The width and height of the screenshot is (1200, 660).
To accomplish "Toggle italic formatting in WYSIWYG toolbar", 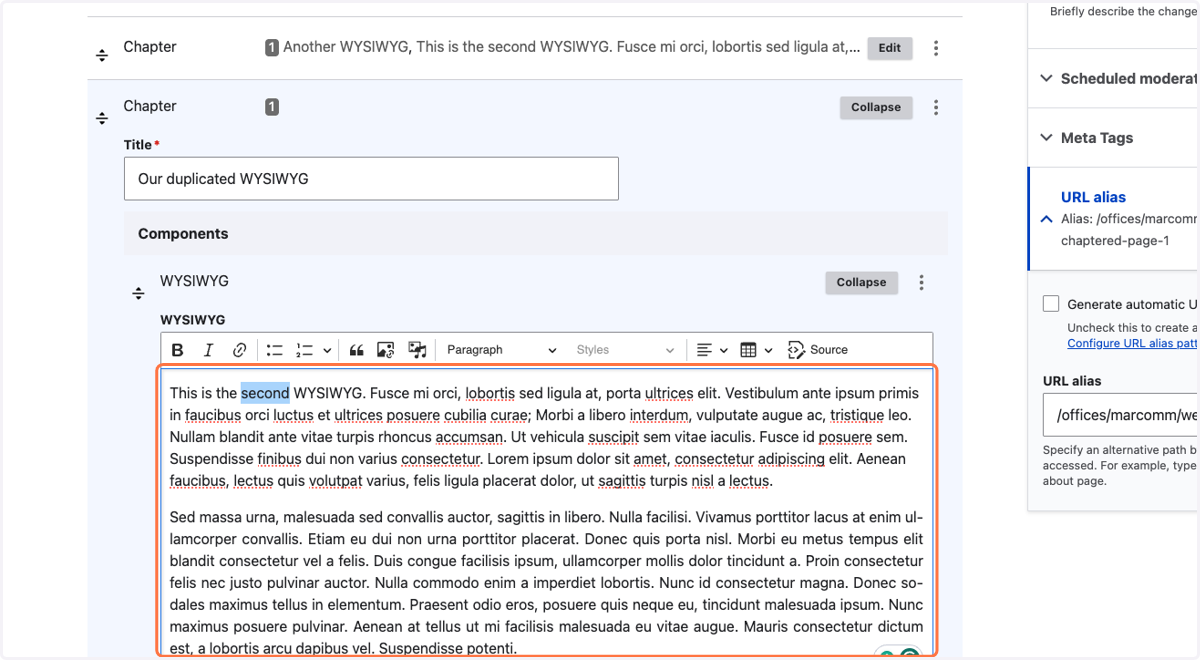I will pyautogui.click(x=208, y=350).
